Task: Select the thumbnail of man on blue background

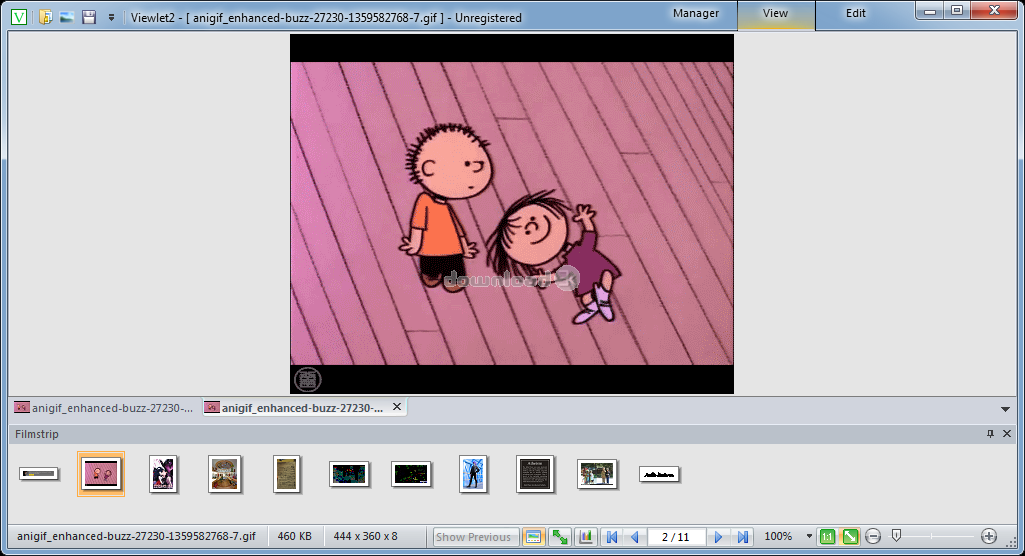Action: coord(473,474)
